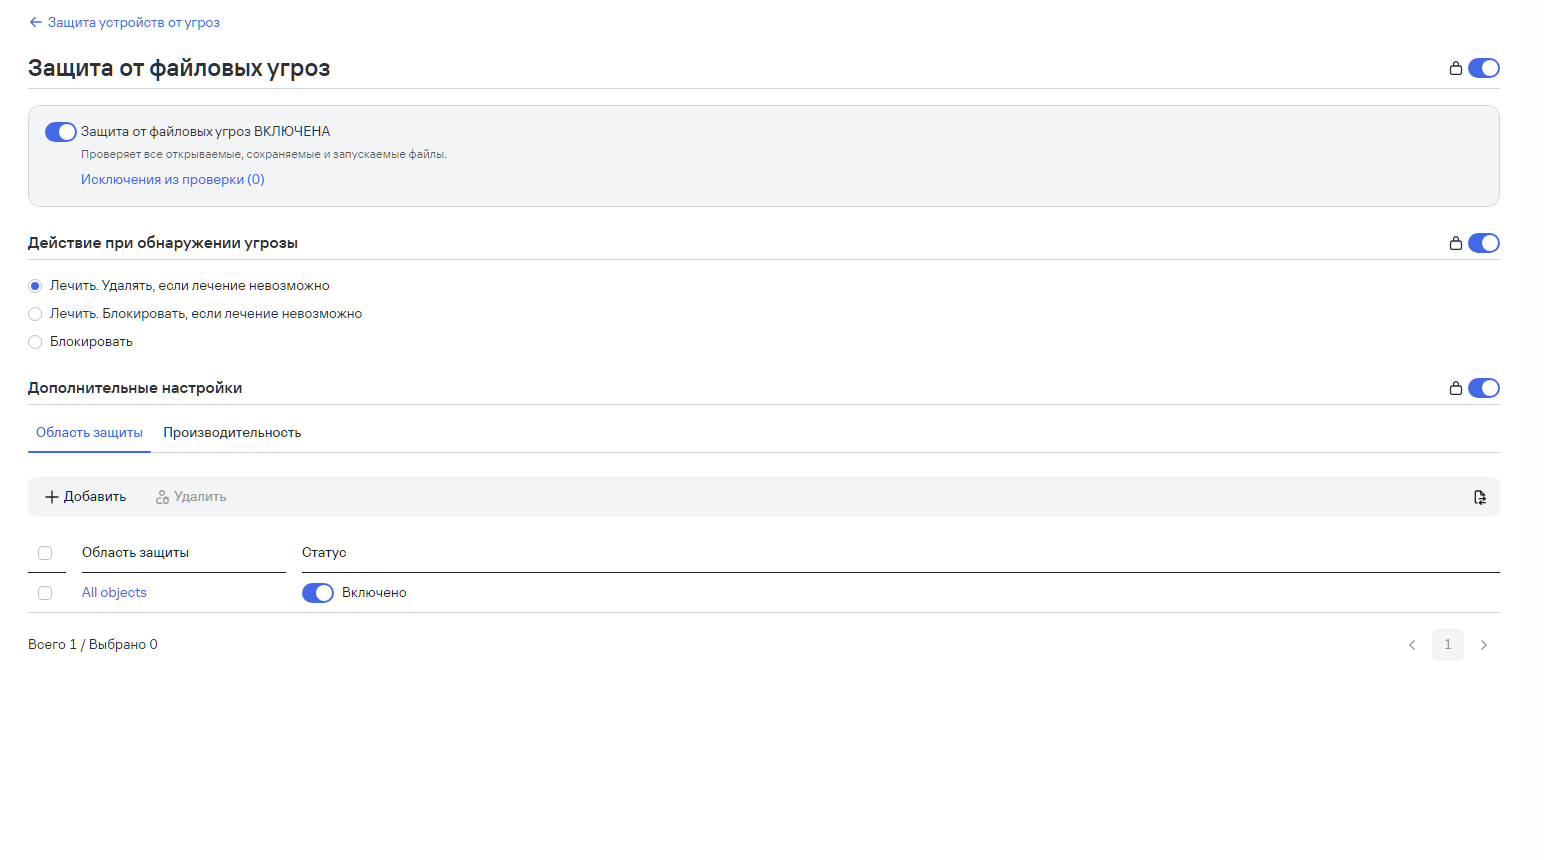Image resolution: width=1544 pixels, height=860 pixels.
Task: Add a protection scope with Добавить
Action: click(86, 497)
